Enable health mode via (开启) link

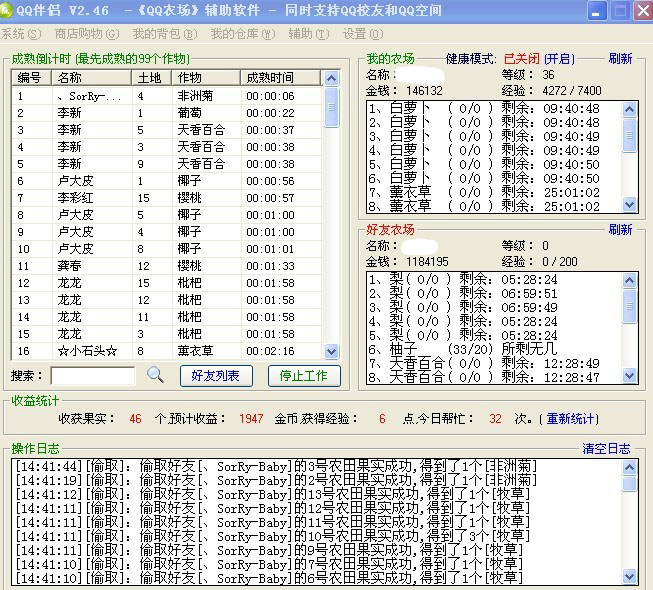(x=559, y=59)
